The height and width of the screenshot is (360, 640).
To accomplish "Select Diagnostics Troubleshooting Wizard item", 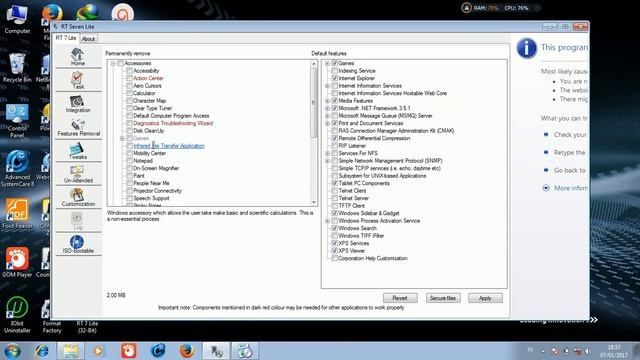I will click(173, 123).
